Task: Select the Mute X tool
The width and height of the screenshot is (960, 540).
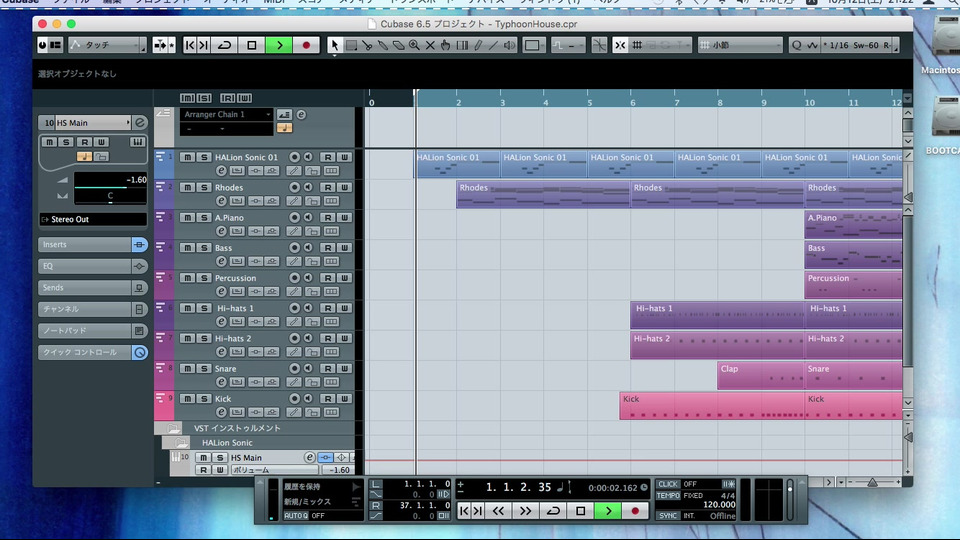Action: click(430, 45)
